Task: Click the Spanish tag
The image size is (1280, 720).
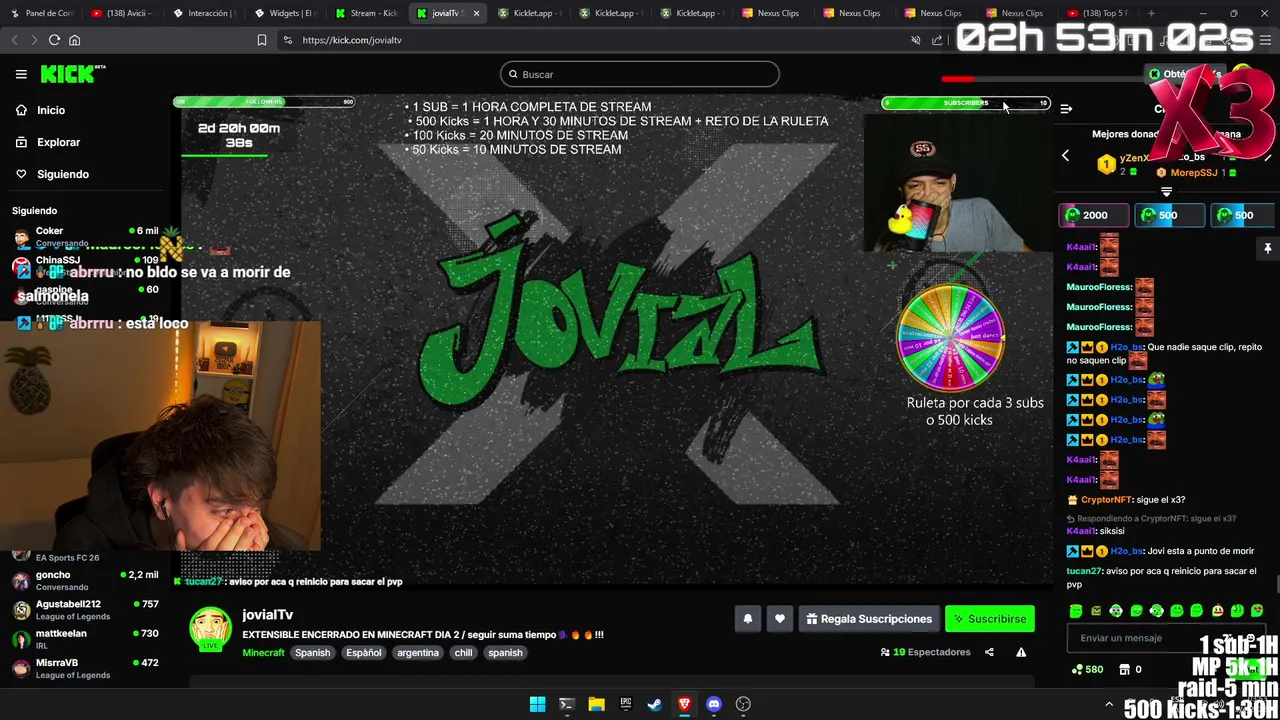Action: click(x=312, y=652)
